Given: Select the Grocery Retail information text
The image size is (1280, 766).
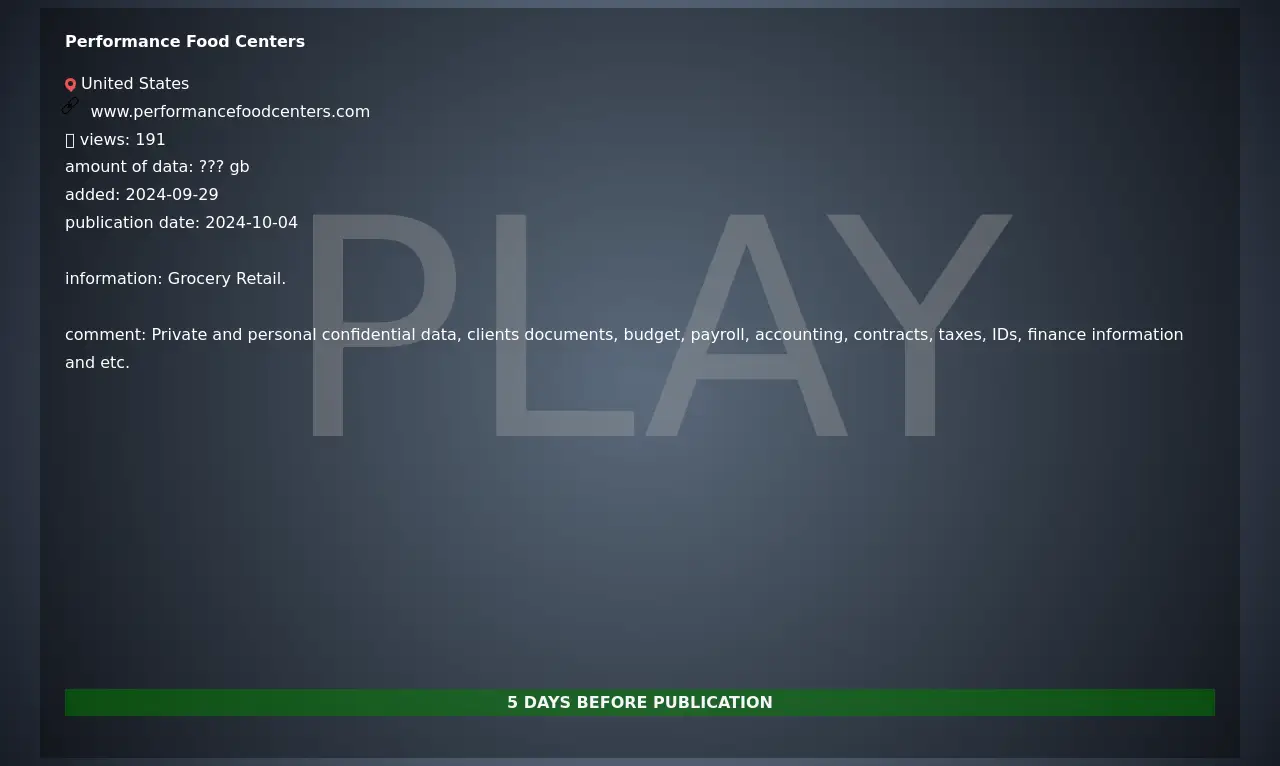Looking at the screenshot, I should pyautogui.click(x=226, y=279).
